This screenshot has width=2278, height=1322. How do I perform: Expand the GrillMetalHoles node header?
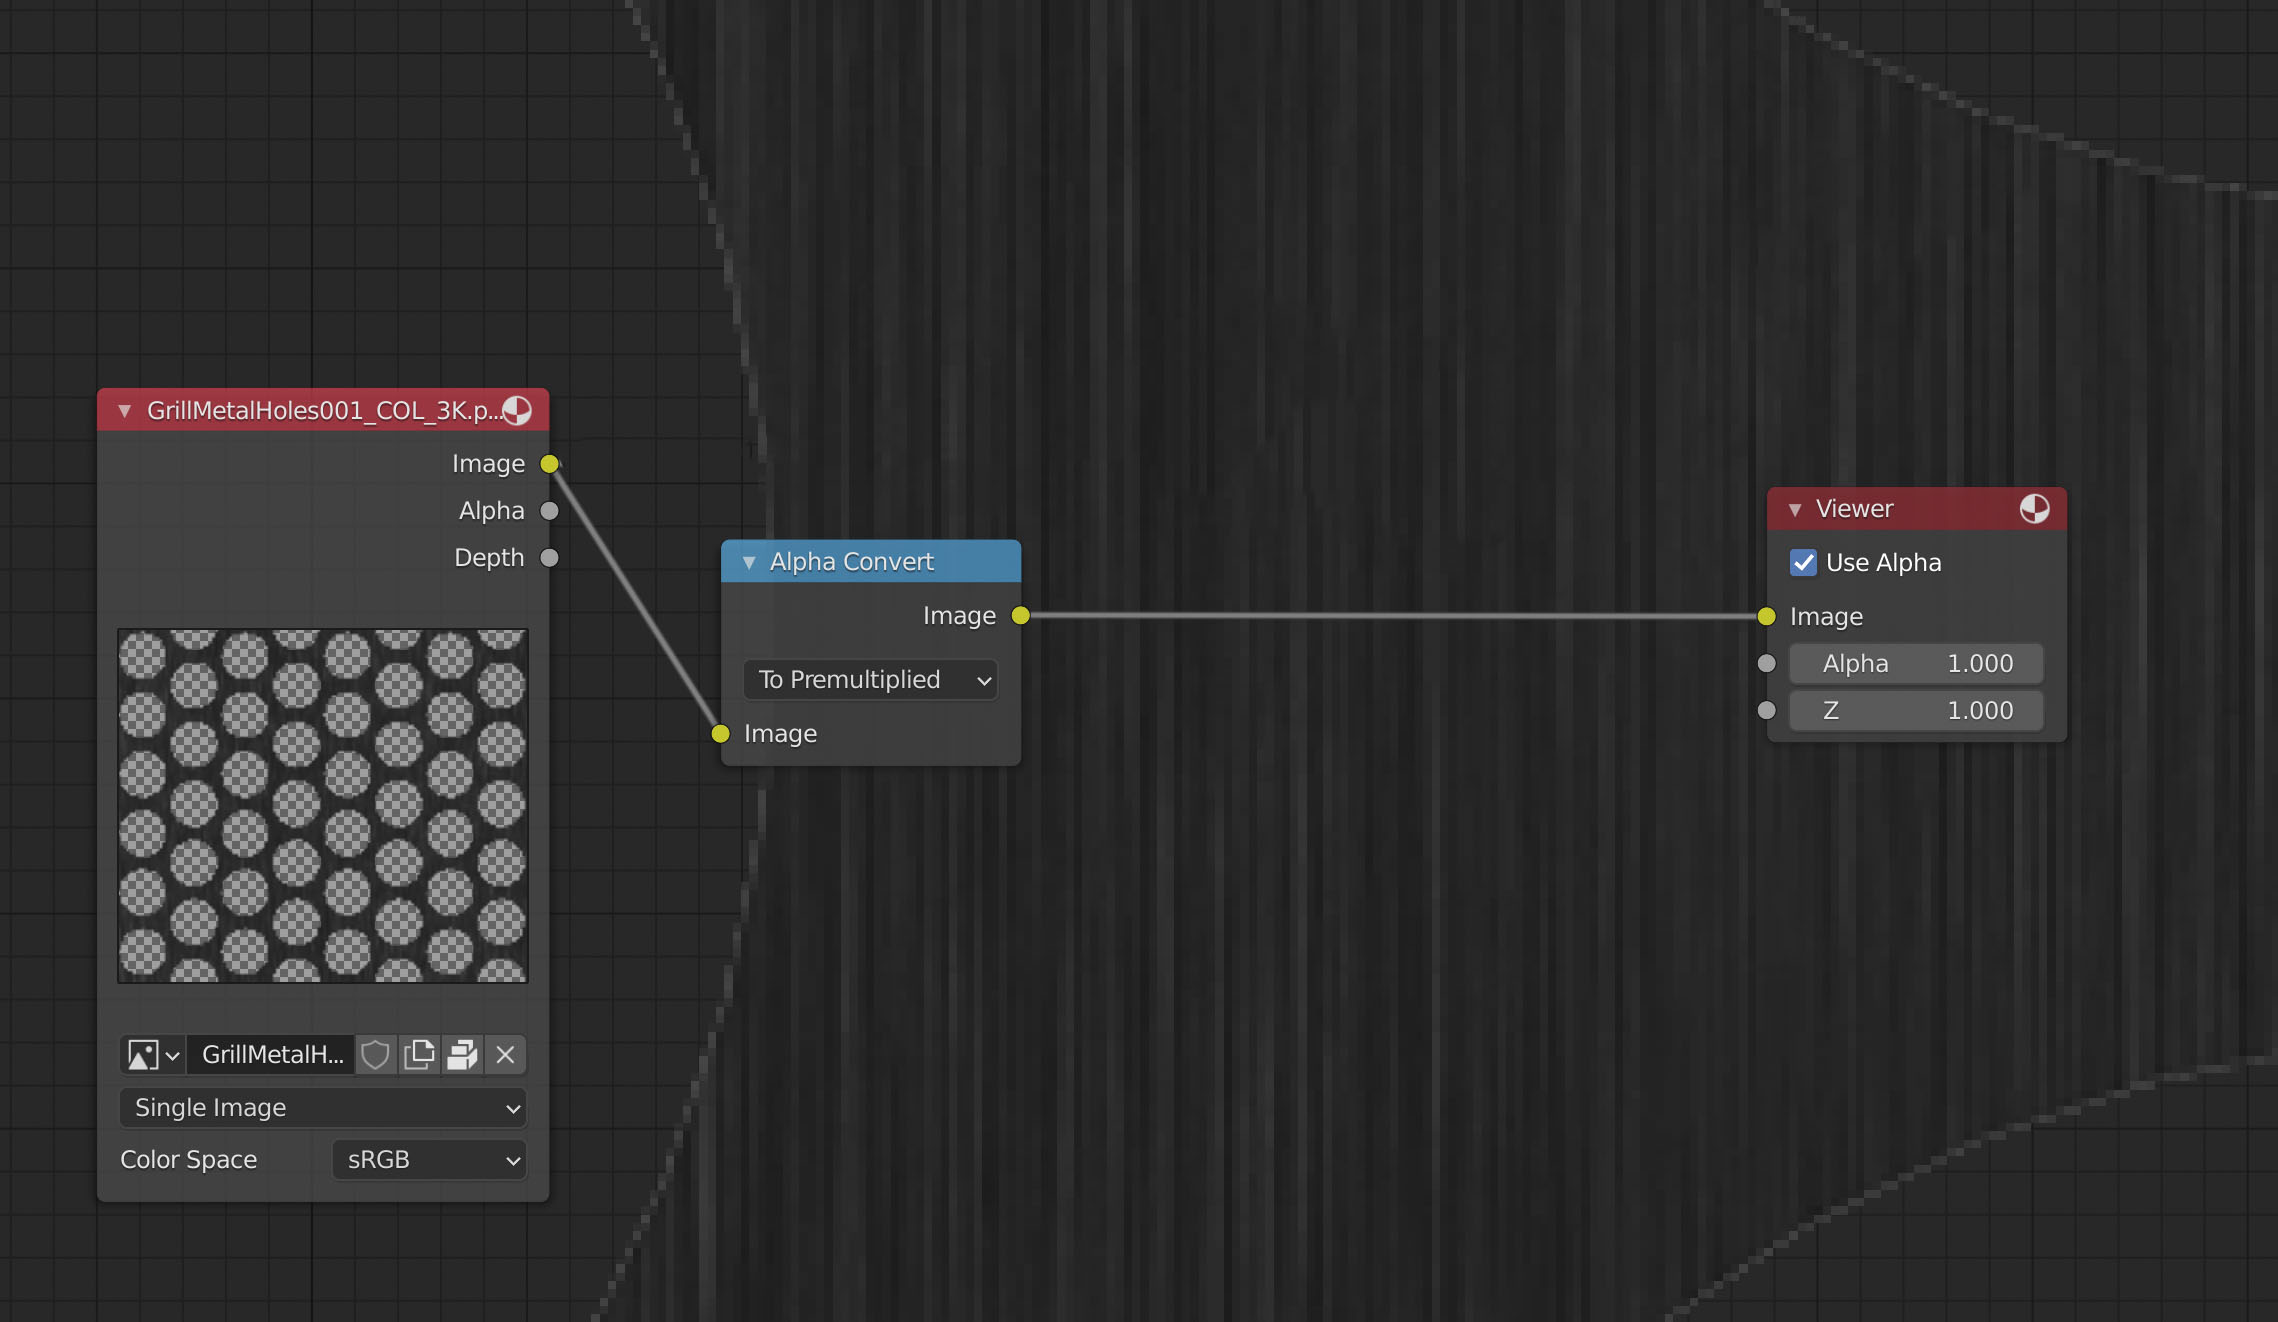point(124,409)
